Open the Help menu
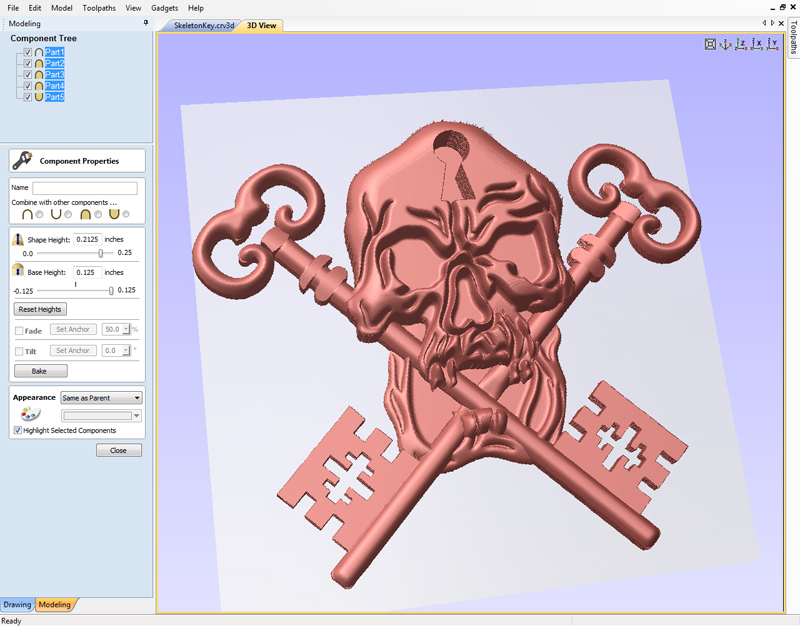Viewport: 800px width, 626px height. click(x=195, y=8)
